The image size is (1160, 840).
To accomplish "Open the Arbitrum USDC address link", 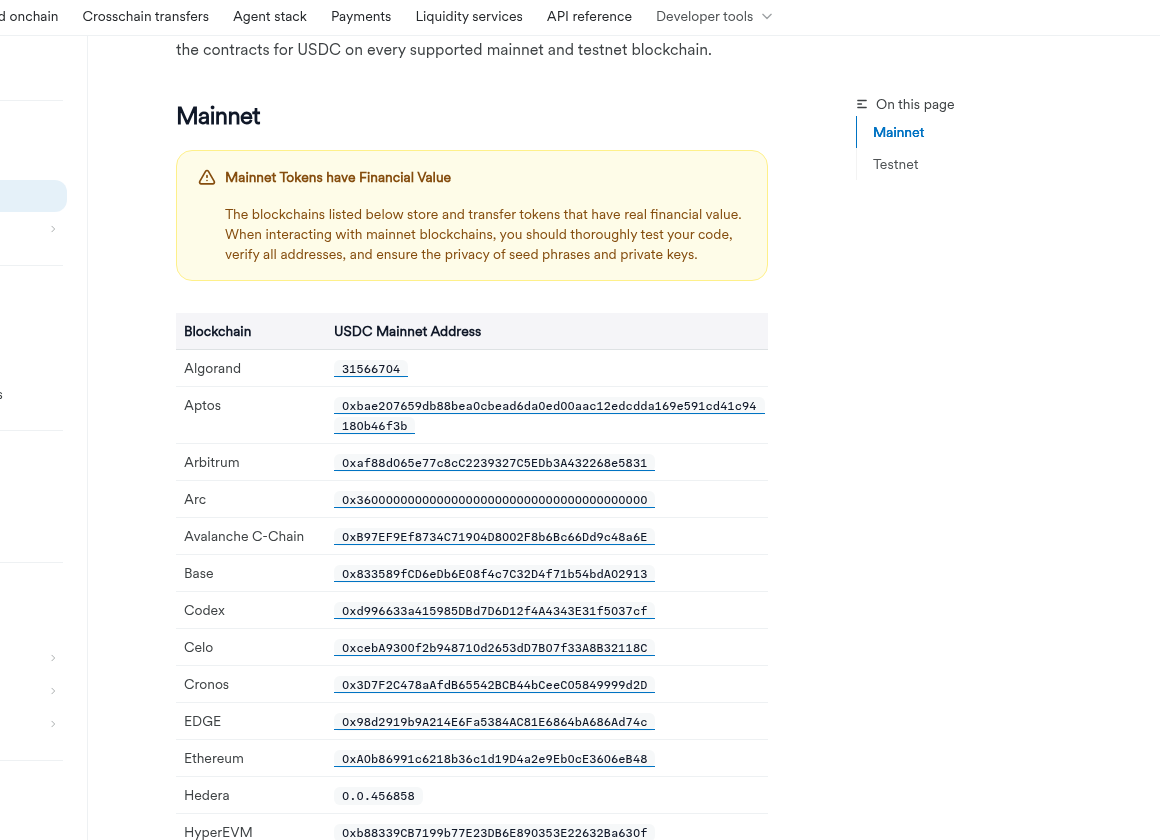I will pos(494,463).
